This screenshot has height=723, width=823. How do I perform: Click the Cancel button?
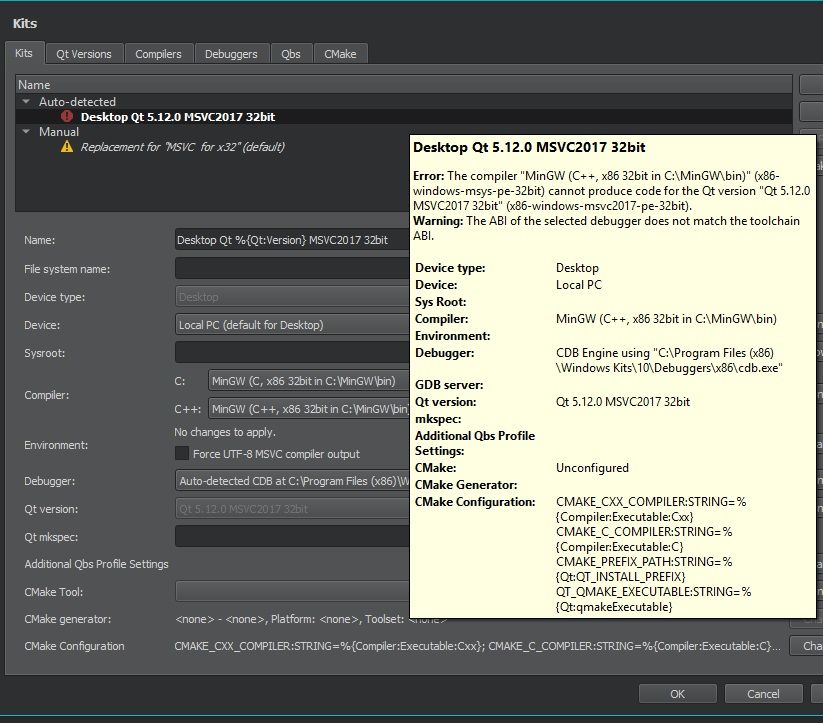(763, 694)
